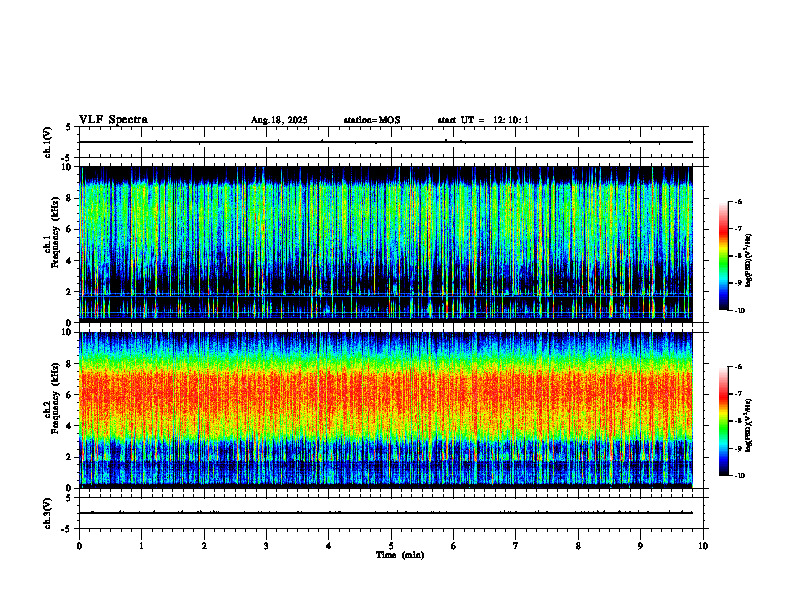Image resolution: width=792 pixels, height=612 pixels.
Task: Click the ch.3 voltage waveform trace
Action: click(386, 513)
